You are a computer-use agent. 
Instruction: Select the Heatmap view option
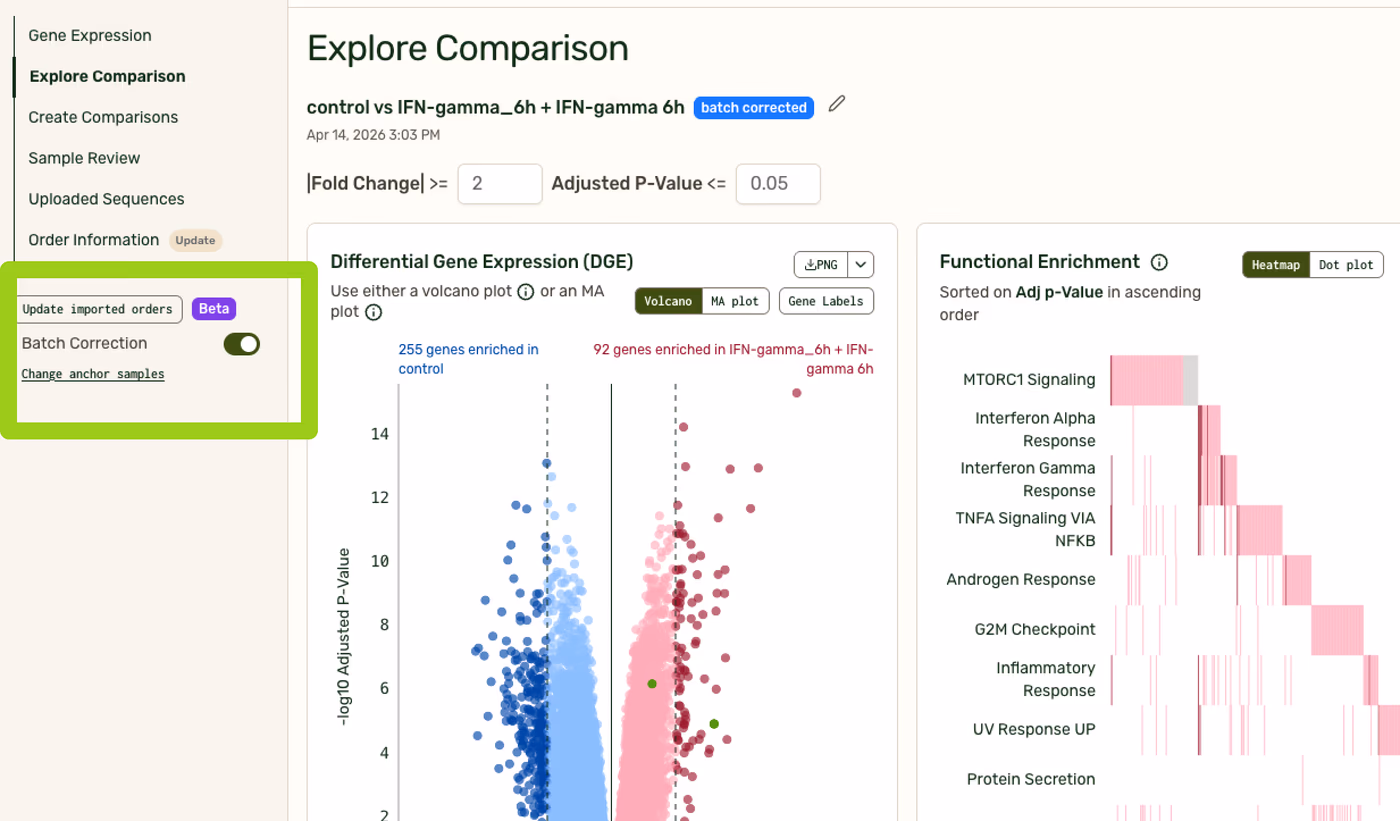1276,265
